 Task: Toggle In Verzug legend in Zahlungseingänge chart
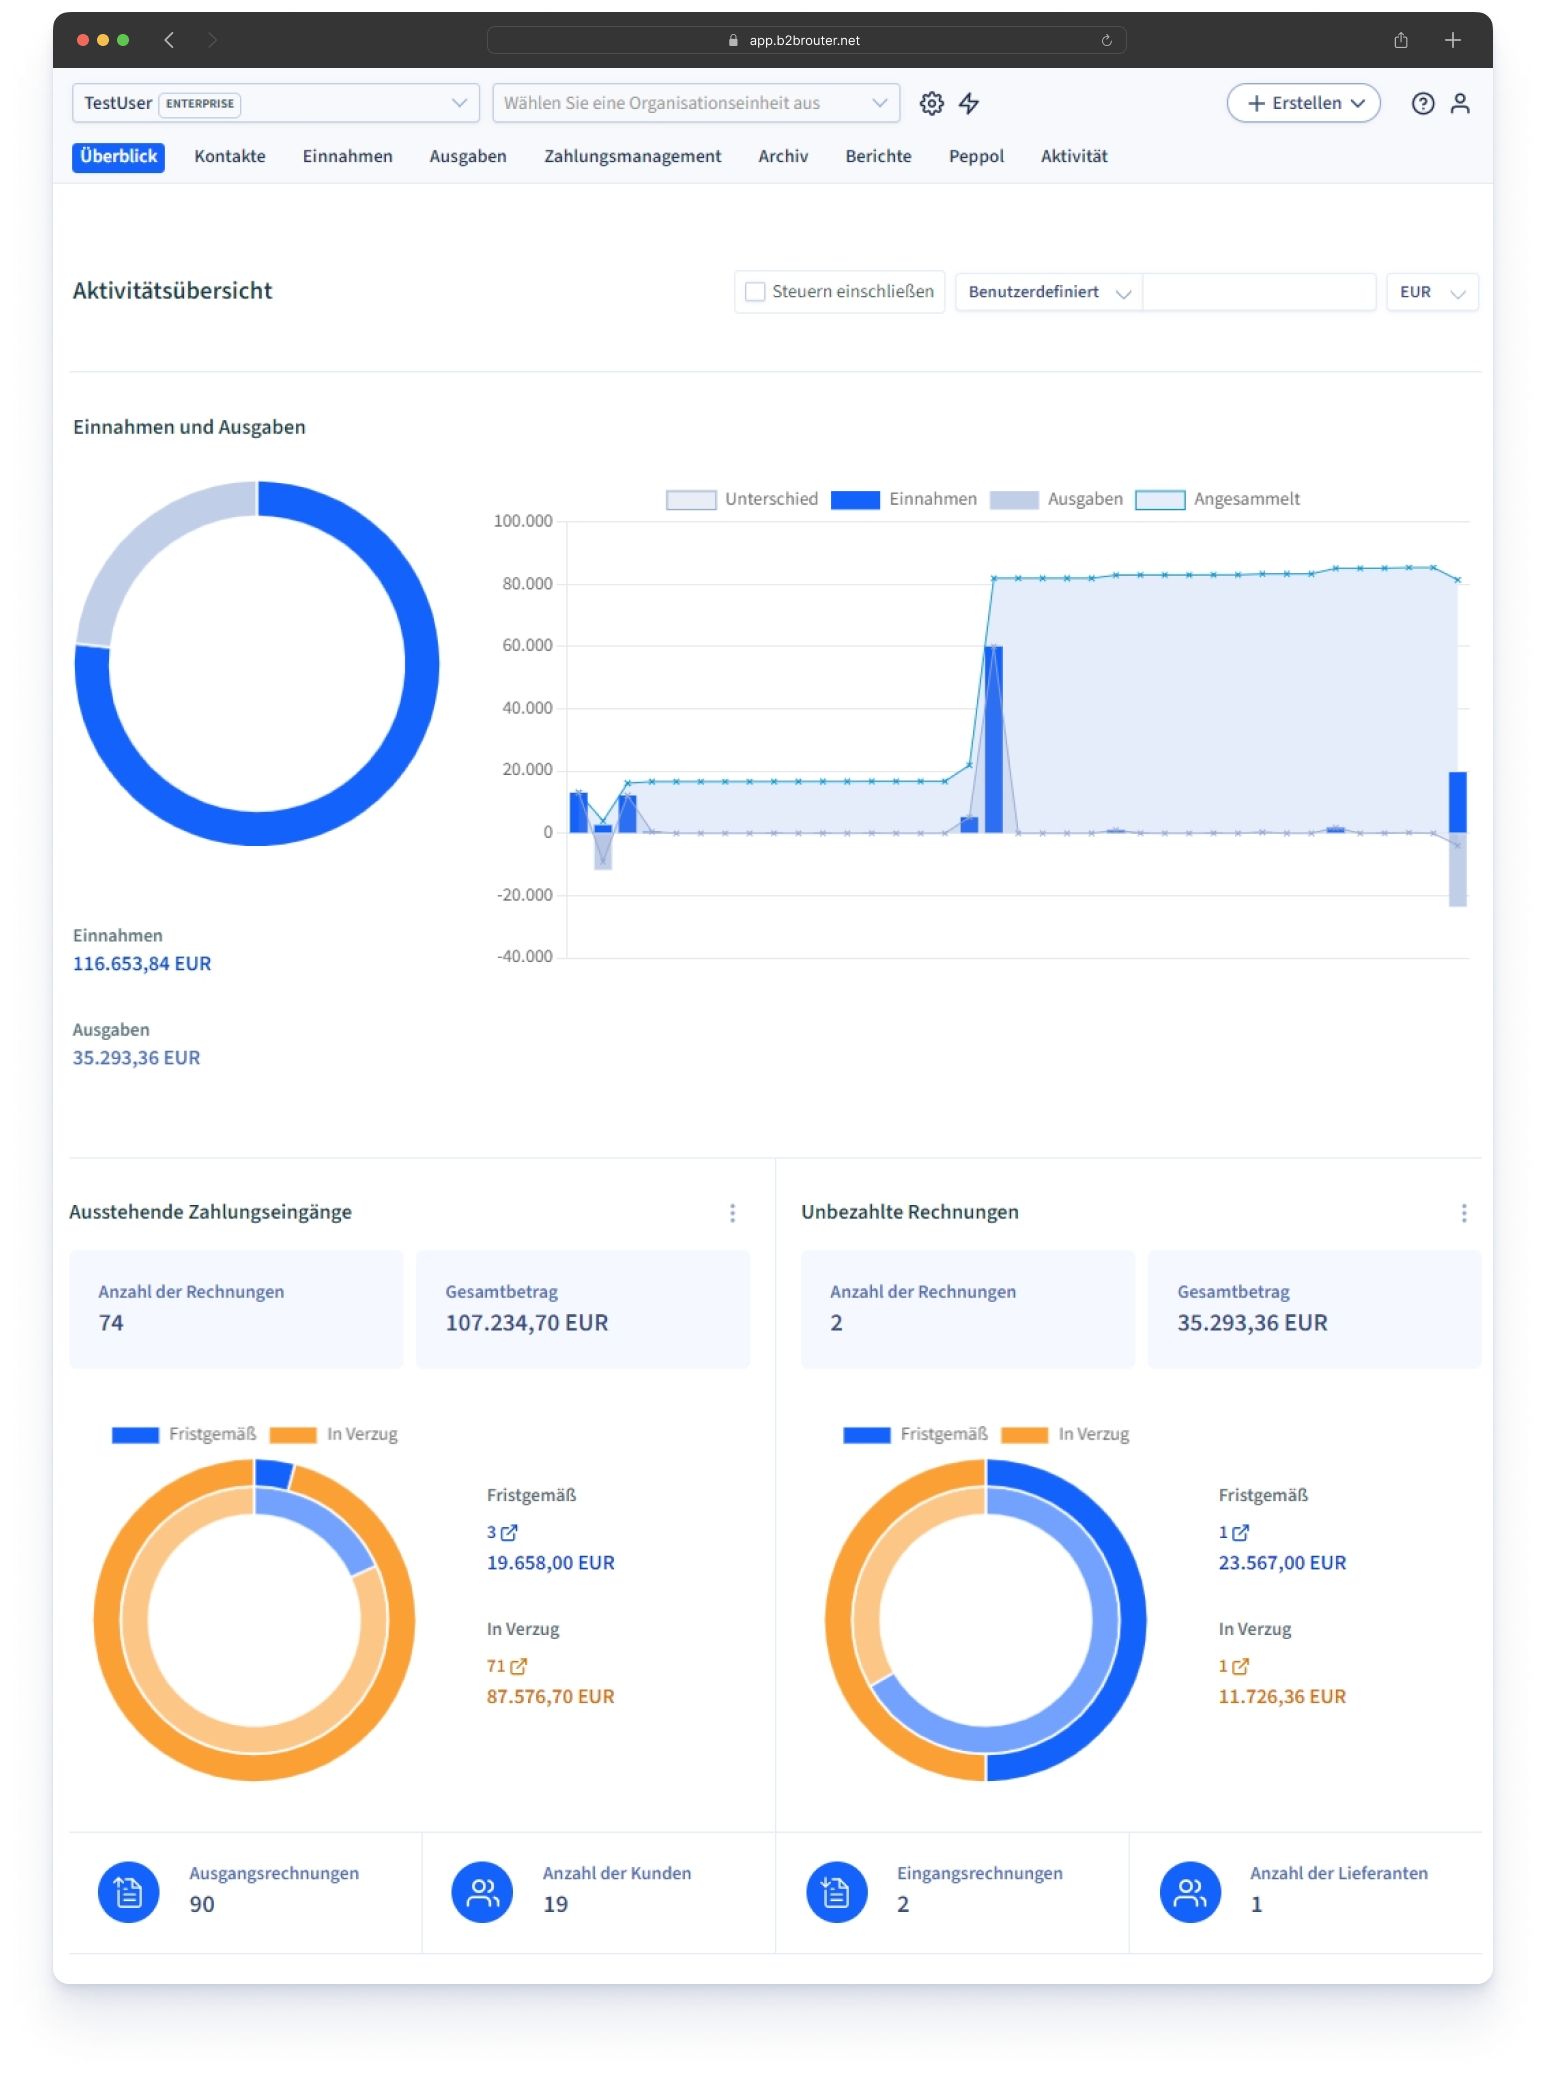(x=334, y=1434)
